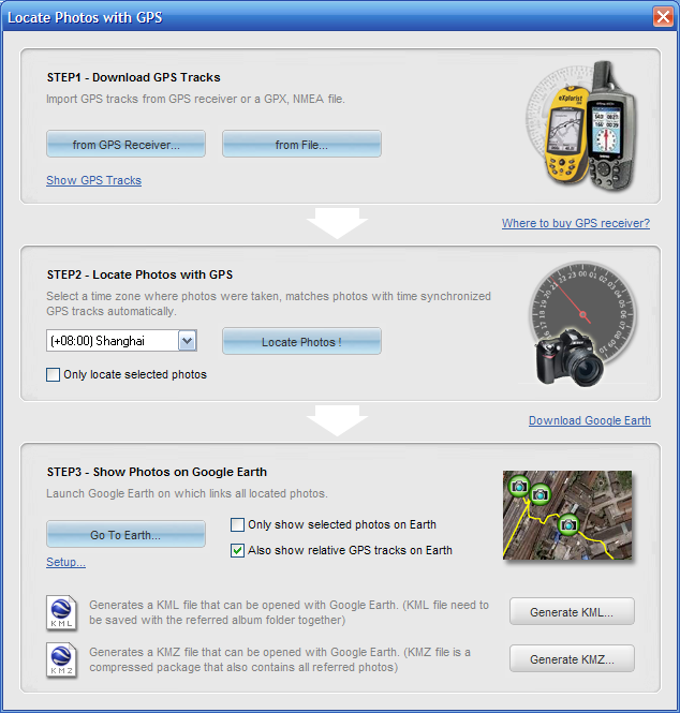Click the STEP1 - Download GPS Tracks heading
The width and height of the screenshot is (680, 713).
pos(133,77)
